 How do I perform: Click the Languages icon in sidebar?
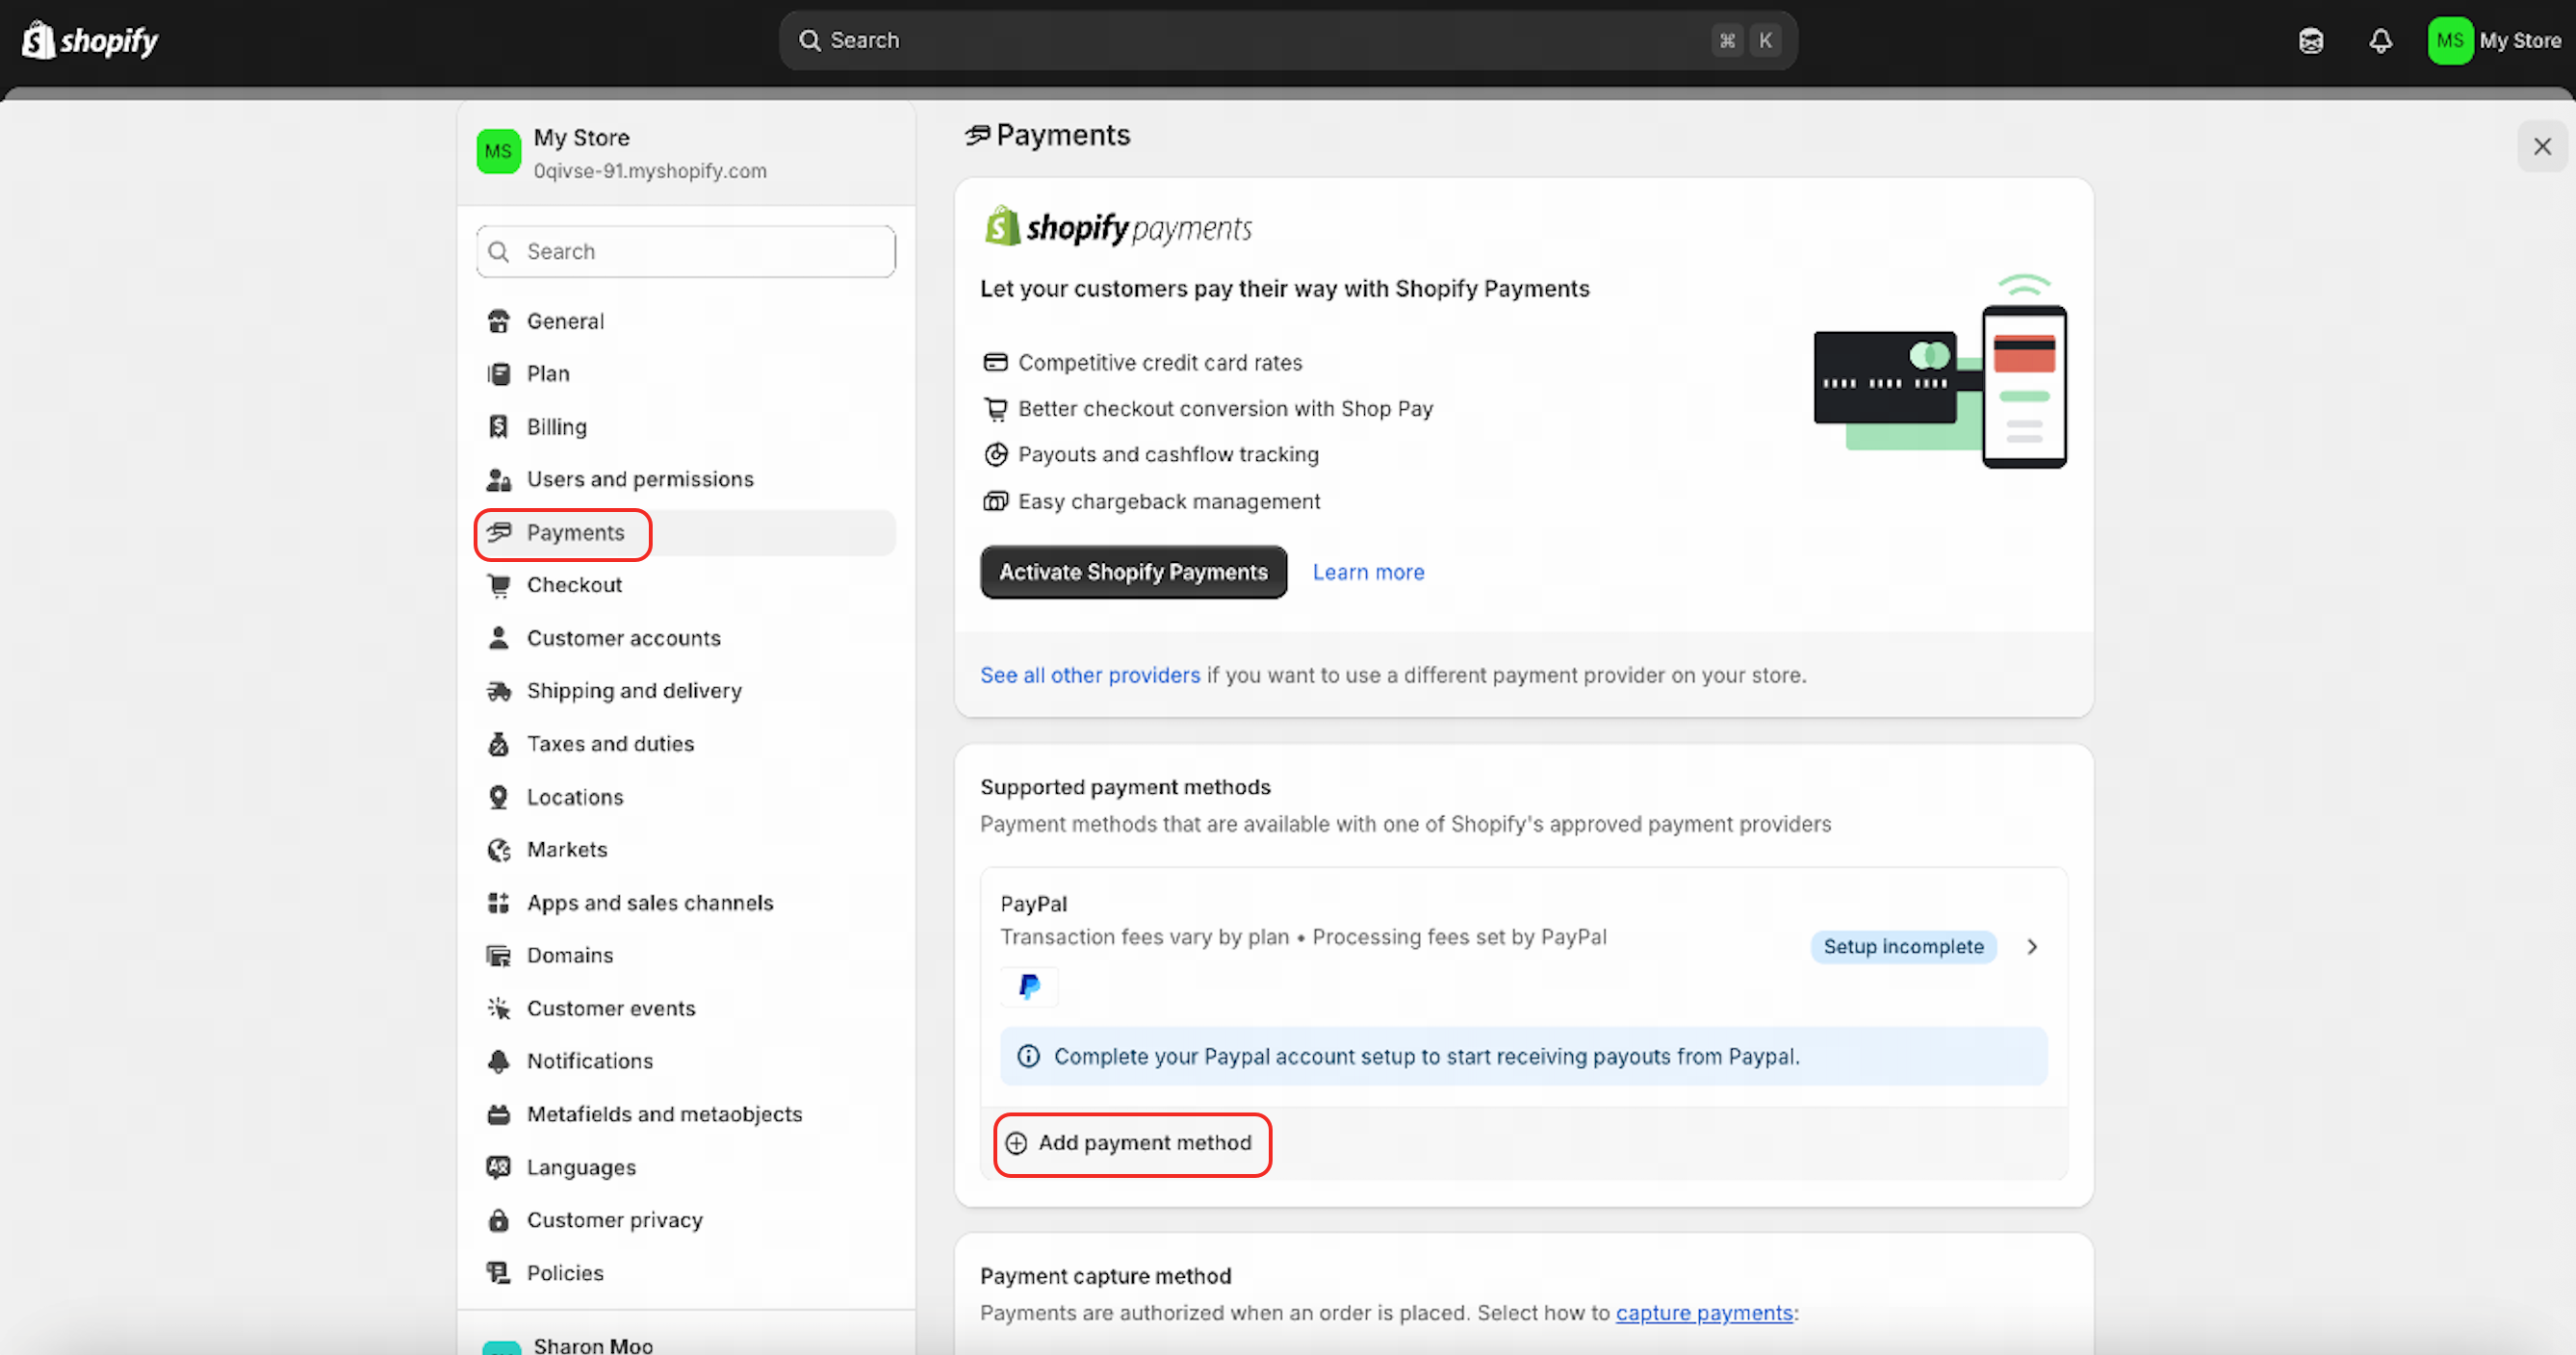(x=498, y=1167)
